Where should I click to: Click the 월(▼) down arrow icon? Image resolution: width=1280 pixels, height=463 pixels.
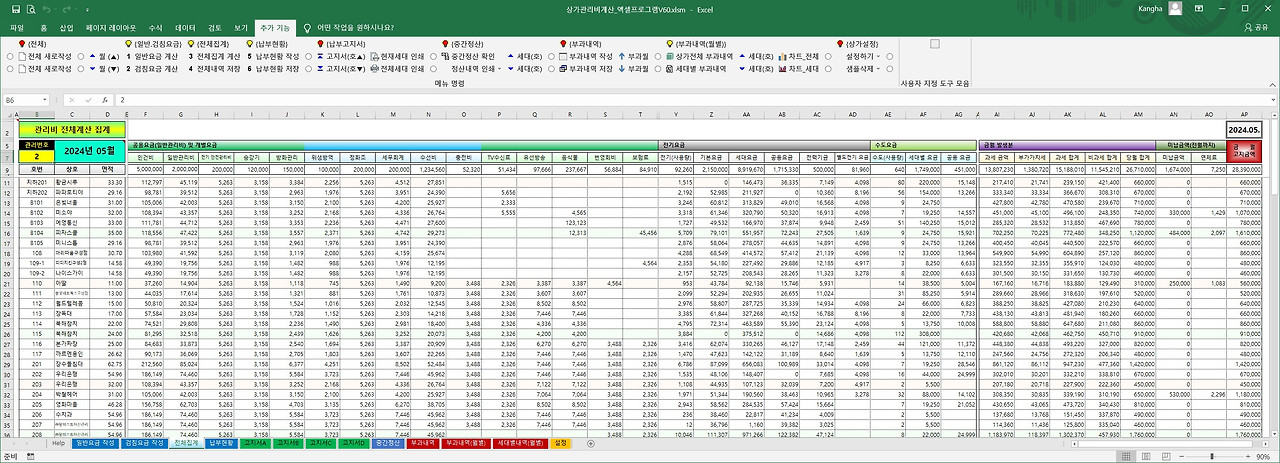(92, 69)
